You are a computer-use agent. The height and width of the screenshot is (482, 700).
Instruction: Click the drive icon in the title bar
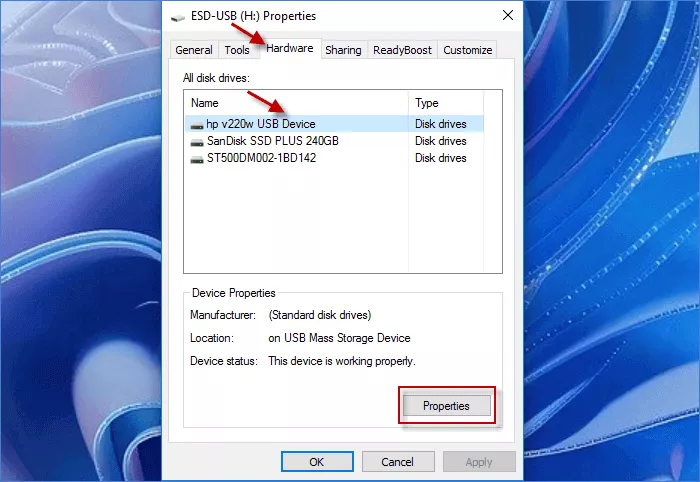click(x=178, y=17)
